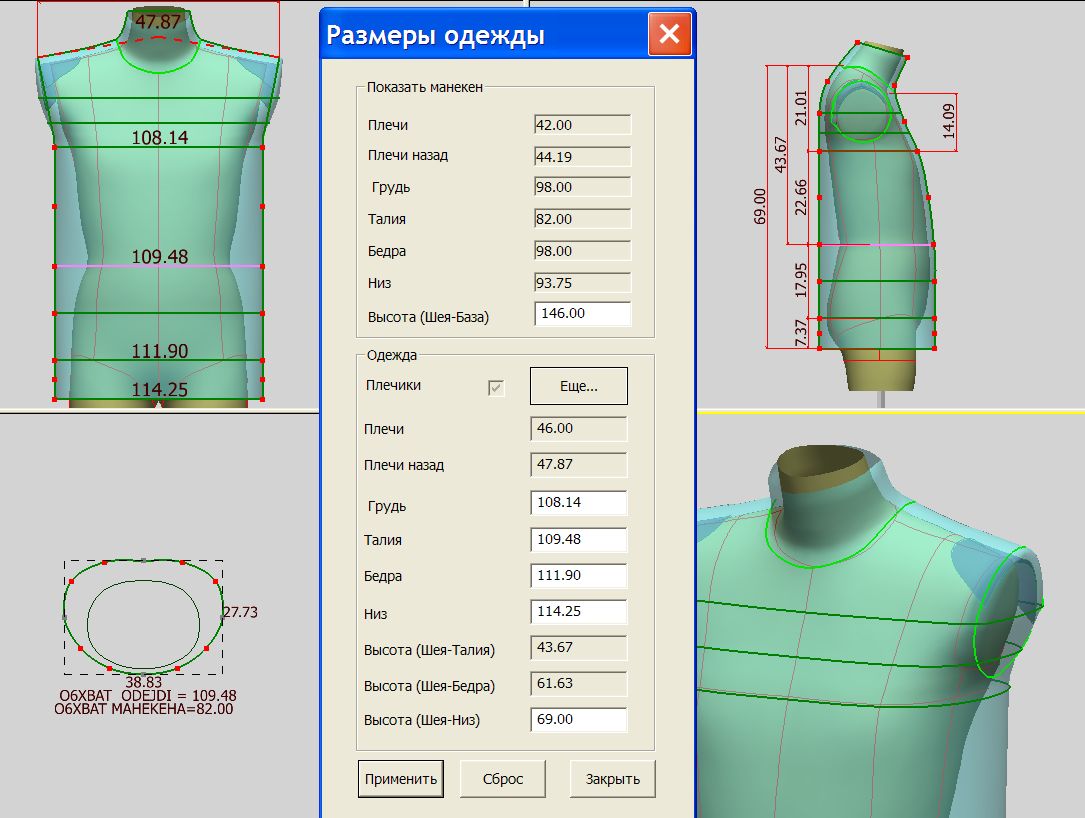
Task: Select the mannequin Низ field 93.75
Action: pyautogui.click(x=582, y=282)
